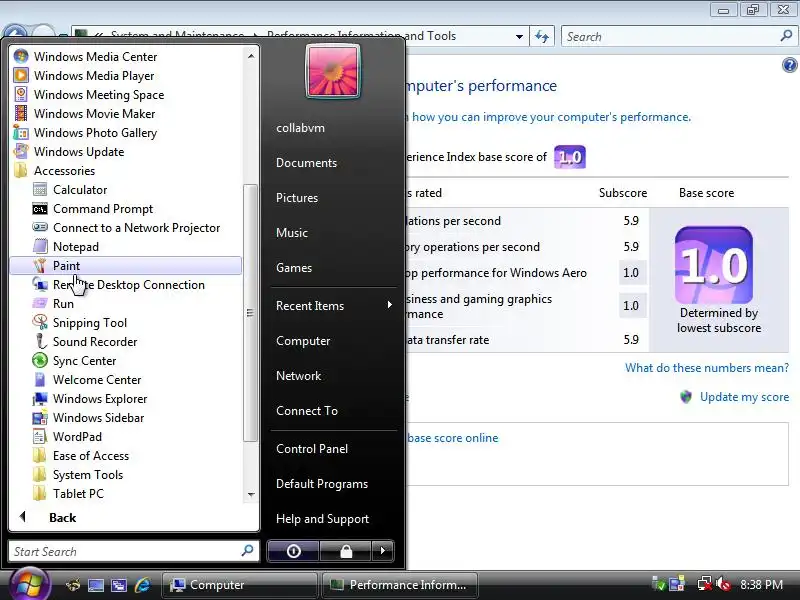Click the refresh arrows button in address bar

542,37
